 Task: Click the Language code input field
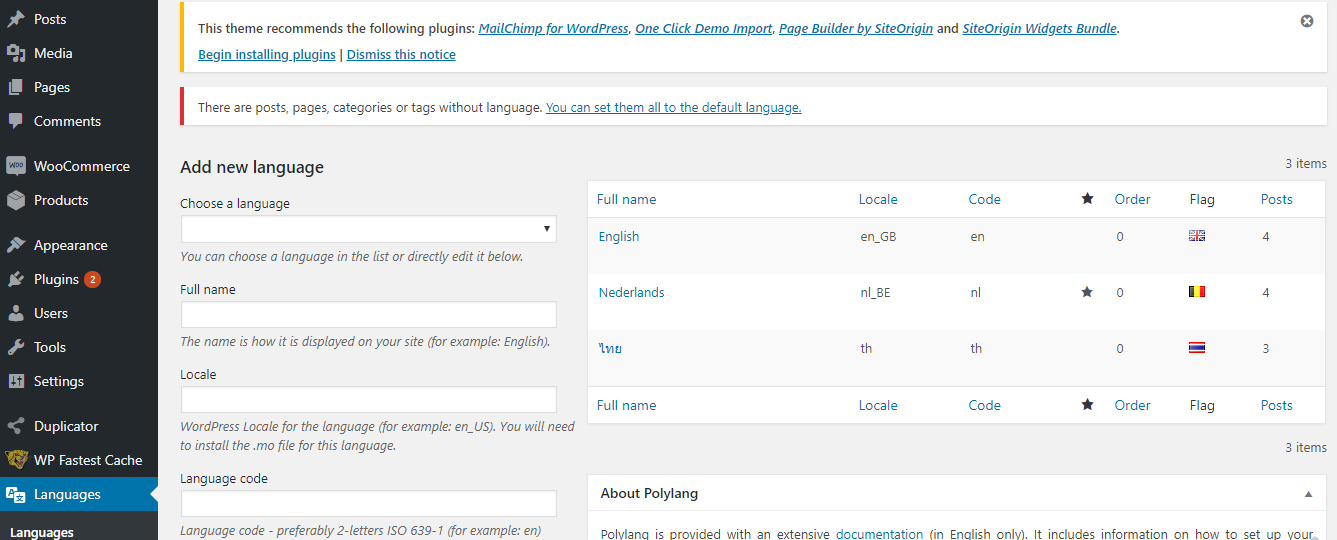coord(368,503)
